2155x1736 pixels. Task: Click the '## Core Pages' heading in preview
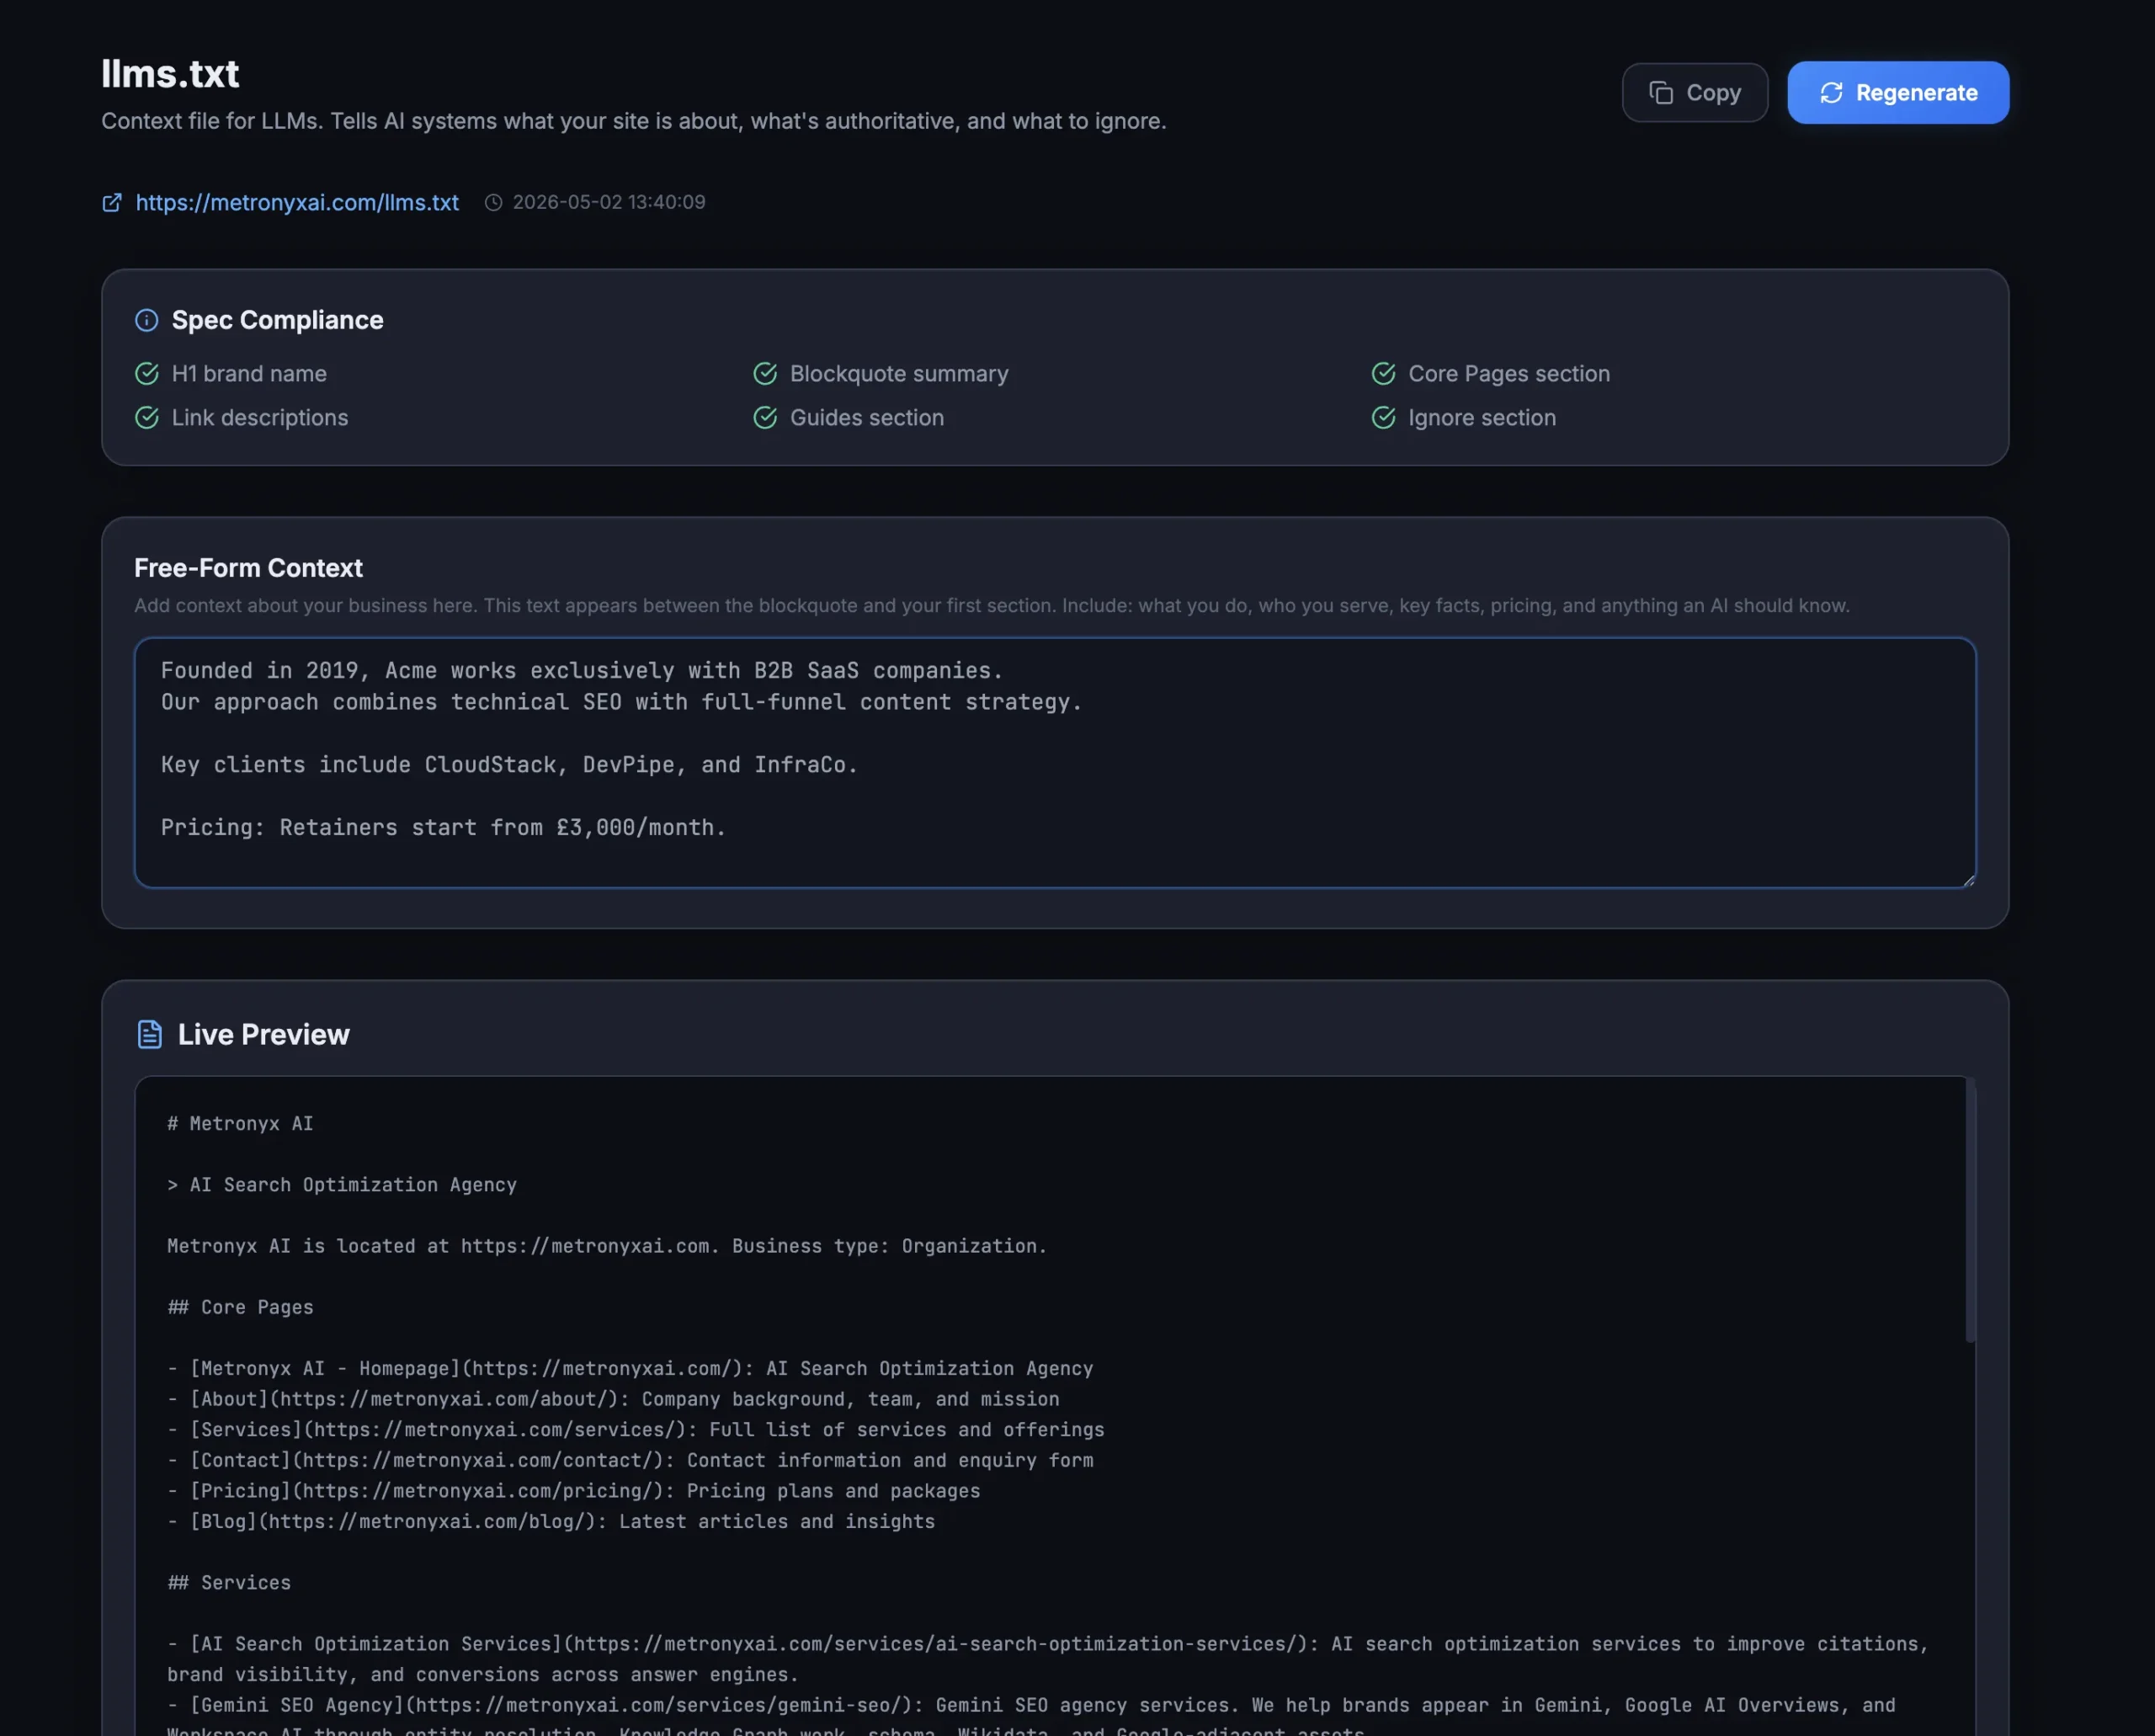click(x=240, y=1307)
